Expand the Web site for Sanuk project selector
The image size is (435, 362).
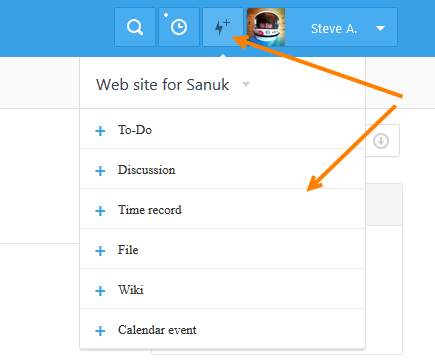[x=246, y=84]
